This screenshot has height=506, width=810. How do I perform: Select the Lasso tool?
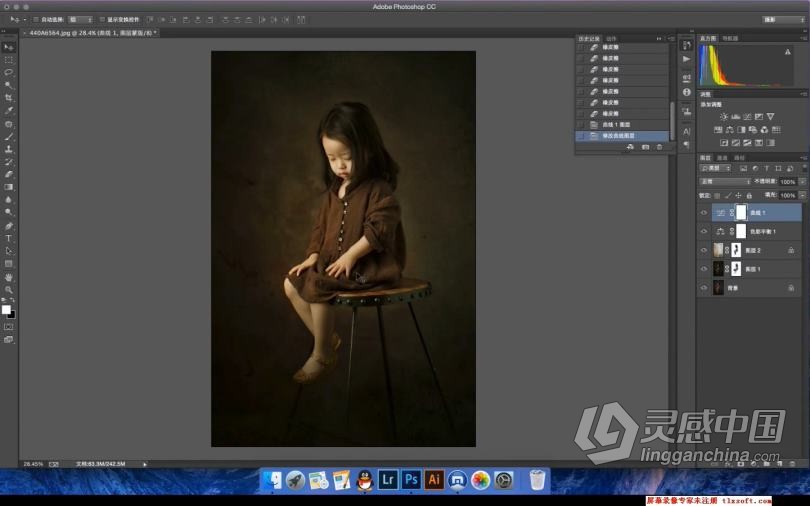(x=8, y=73)
